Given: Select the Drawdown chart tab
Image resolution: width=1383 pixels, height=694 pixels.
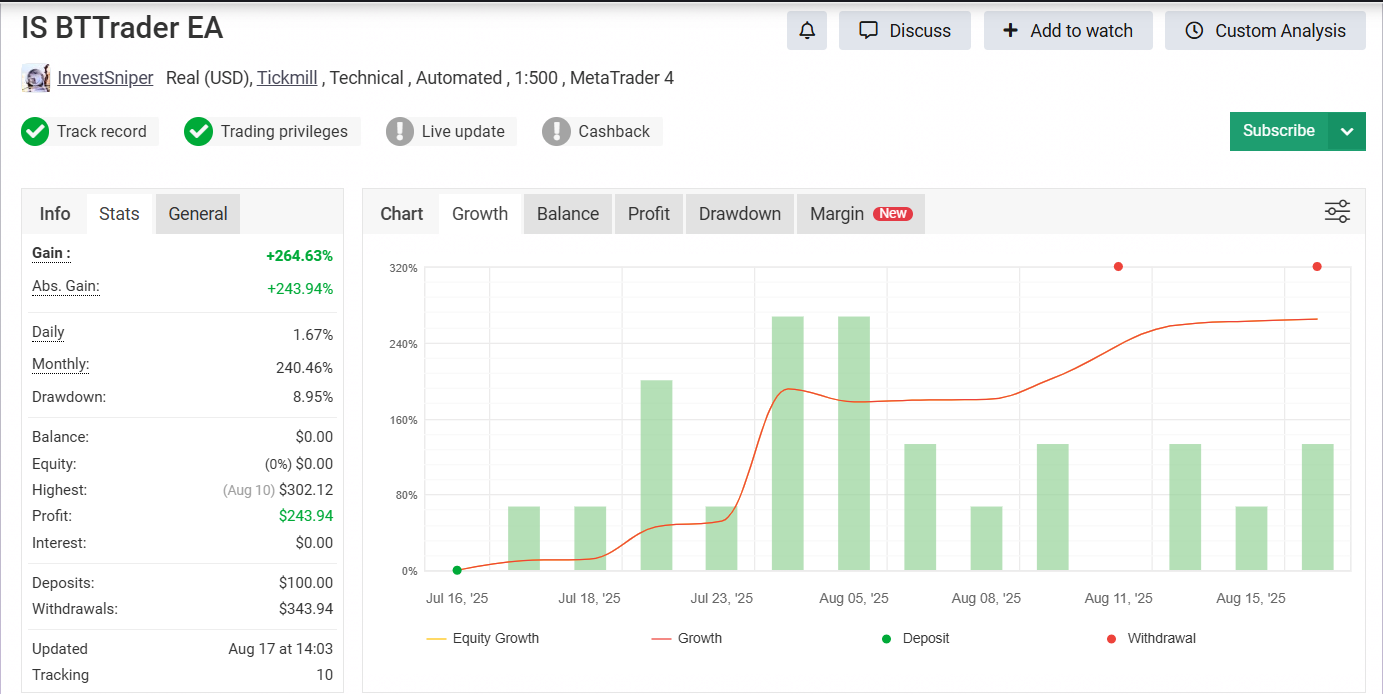Looking at the screenshot, I should coord(740,214).
